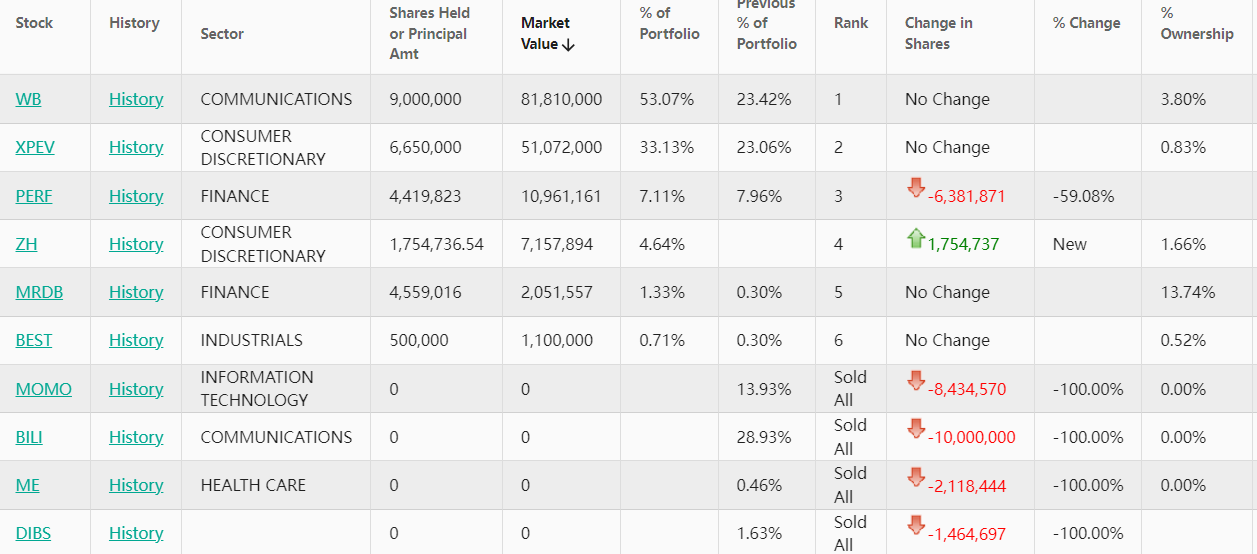Show History for MOMO

tap(136, 389)
